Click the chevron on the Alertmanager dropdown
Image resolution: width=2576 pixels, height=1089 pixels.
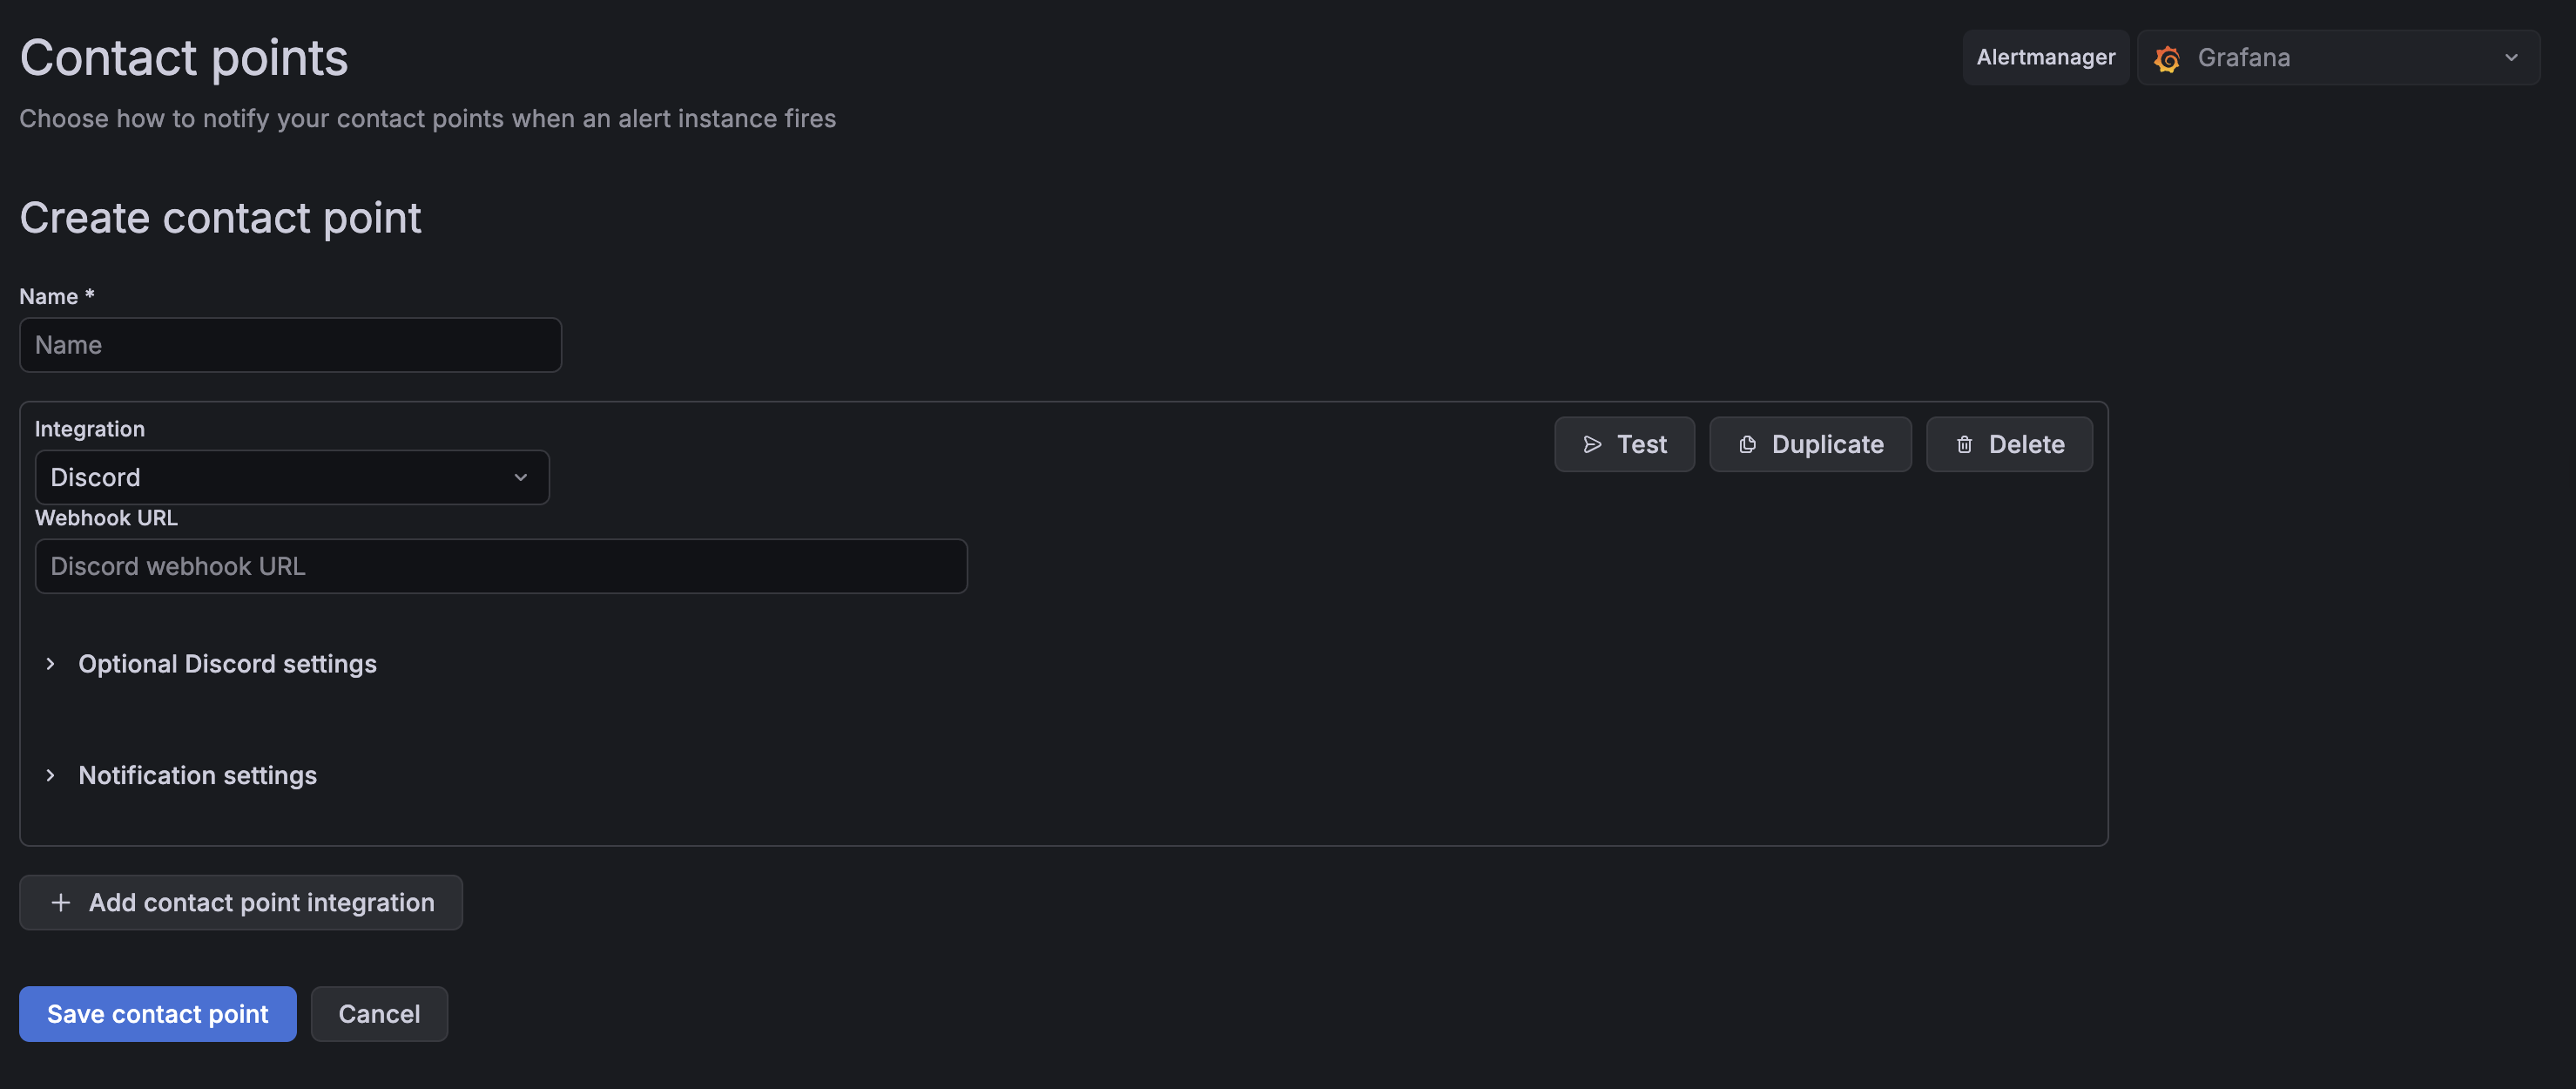coord(2511,57)
